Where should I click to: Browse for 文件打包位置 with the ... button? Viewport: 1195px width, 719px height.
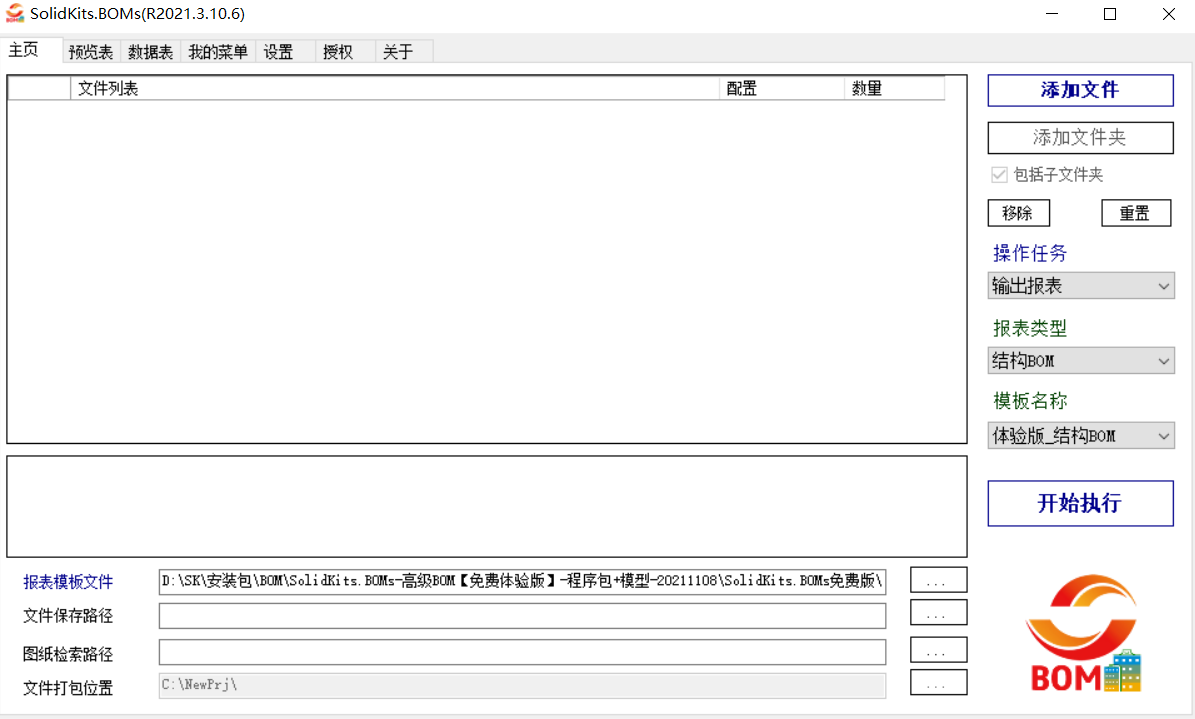[x=938, y=682]
